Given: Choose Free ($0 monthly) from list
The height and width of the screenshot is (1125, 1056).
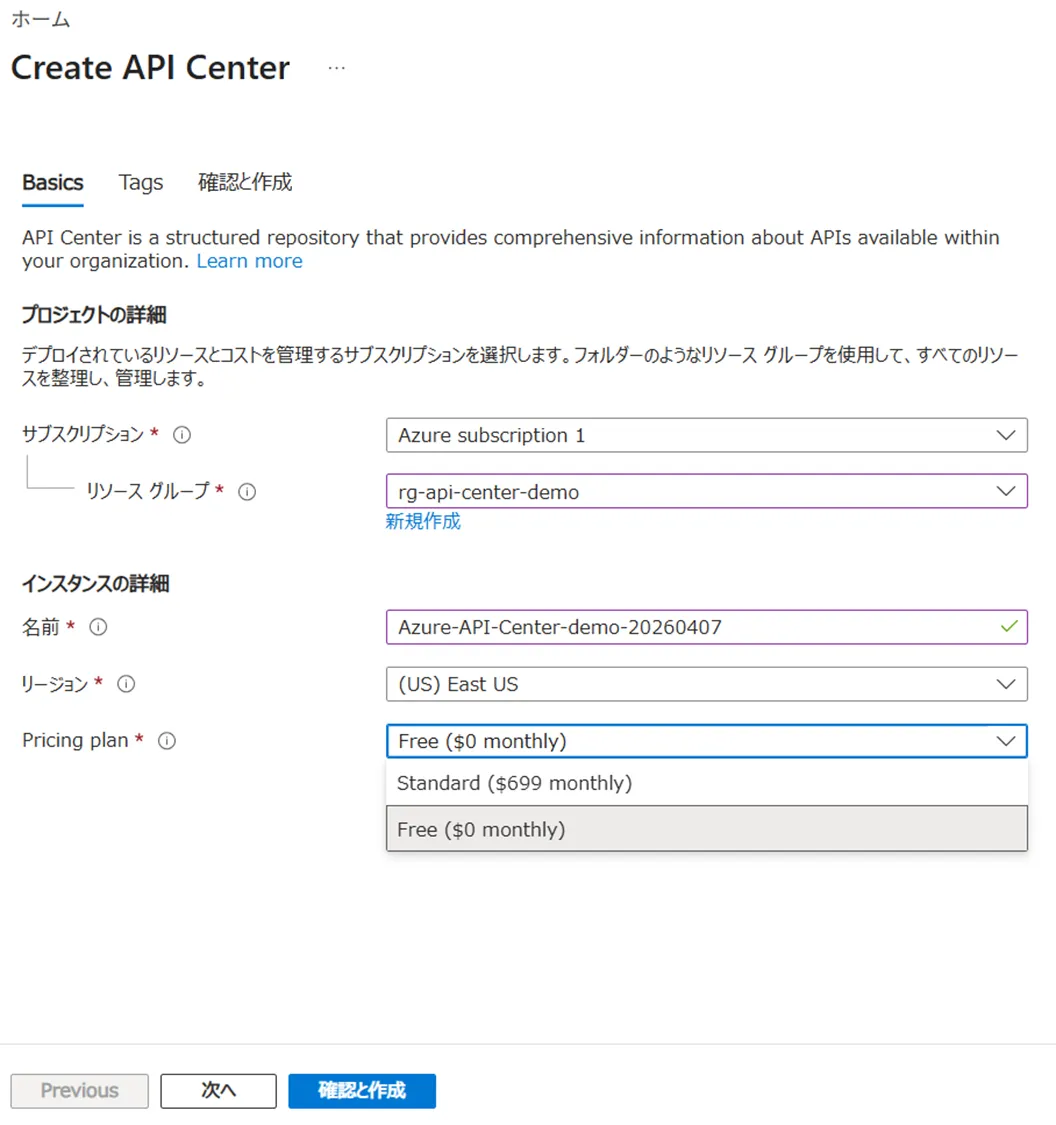Looking at the screenshot, I should point(481,829).
